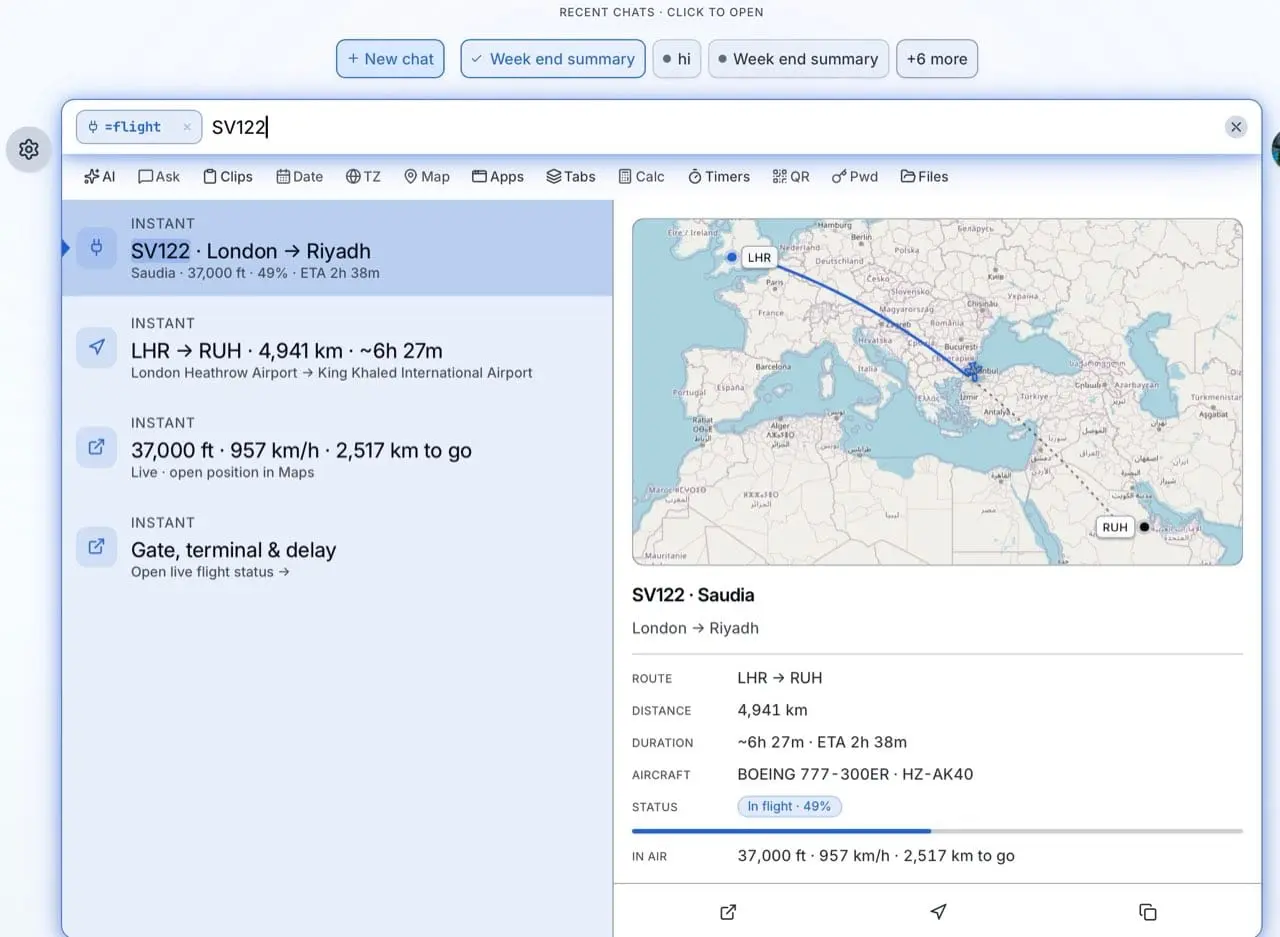1280x937 pixels.
Task: Click navigate arrow icon in preview footer
Action: [x=938, y=912]
